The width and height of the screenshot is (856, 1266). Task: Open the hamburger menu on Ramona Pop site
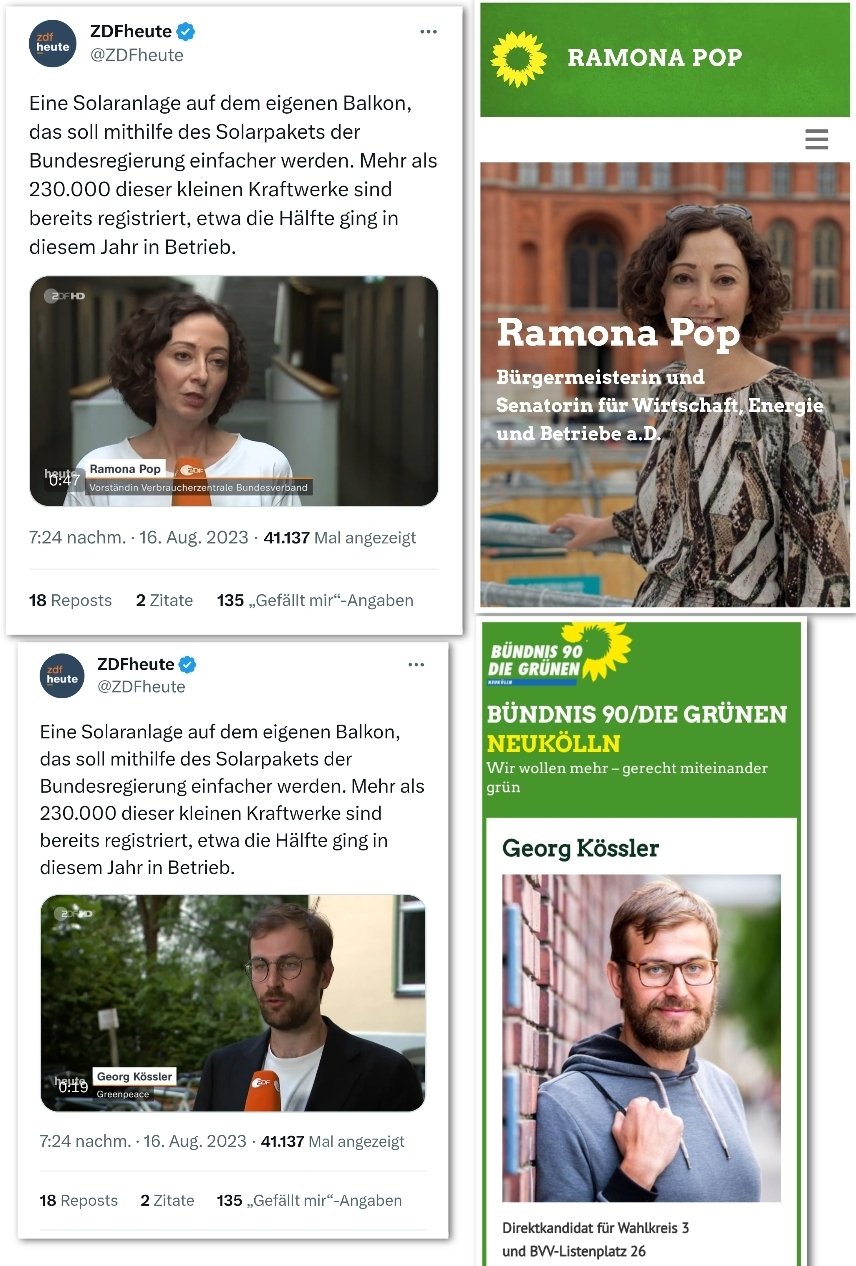click(816, 139)
